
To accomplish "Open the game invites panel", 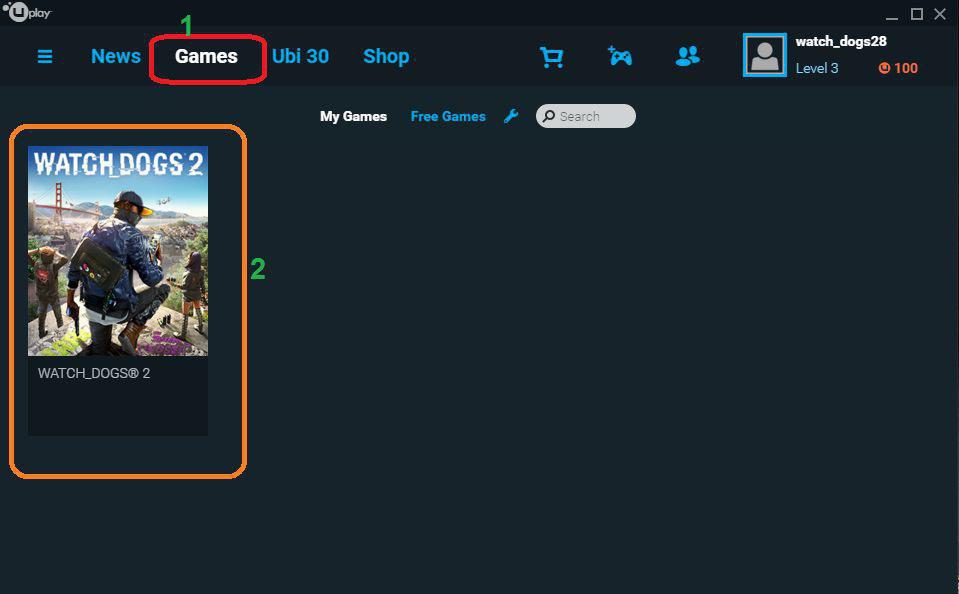I will (x=620, y=57).
